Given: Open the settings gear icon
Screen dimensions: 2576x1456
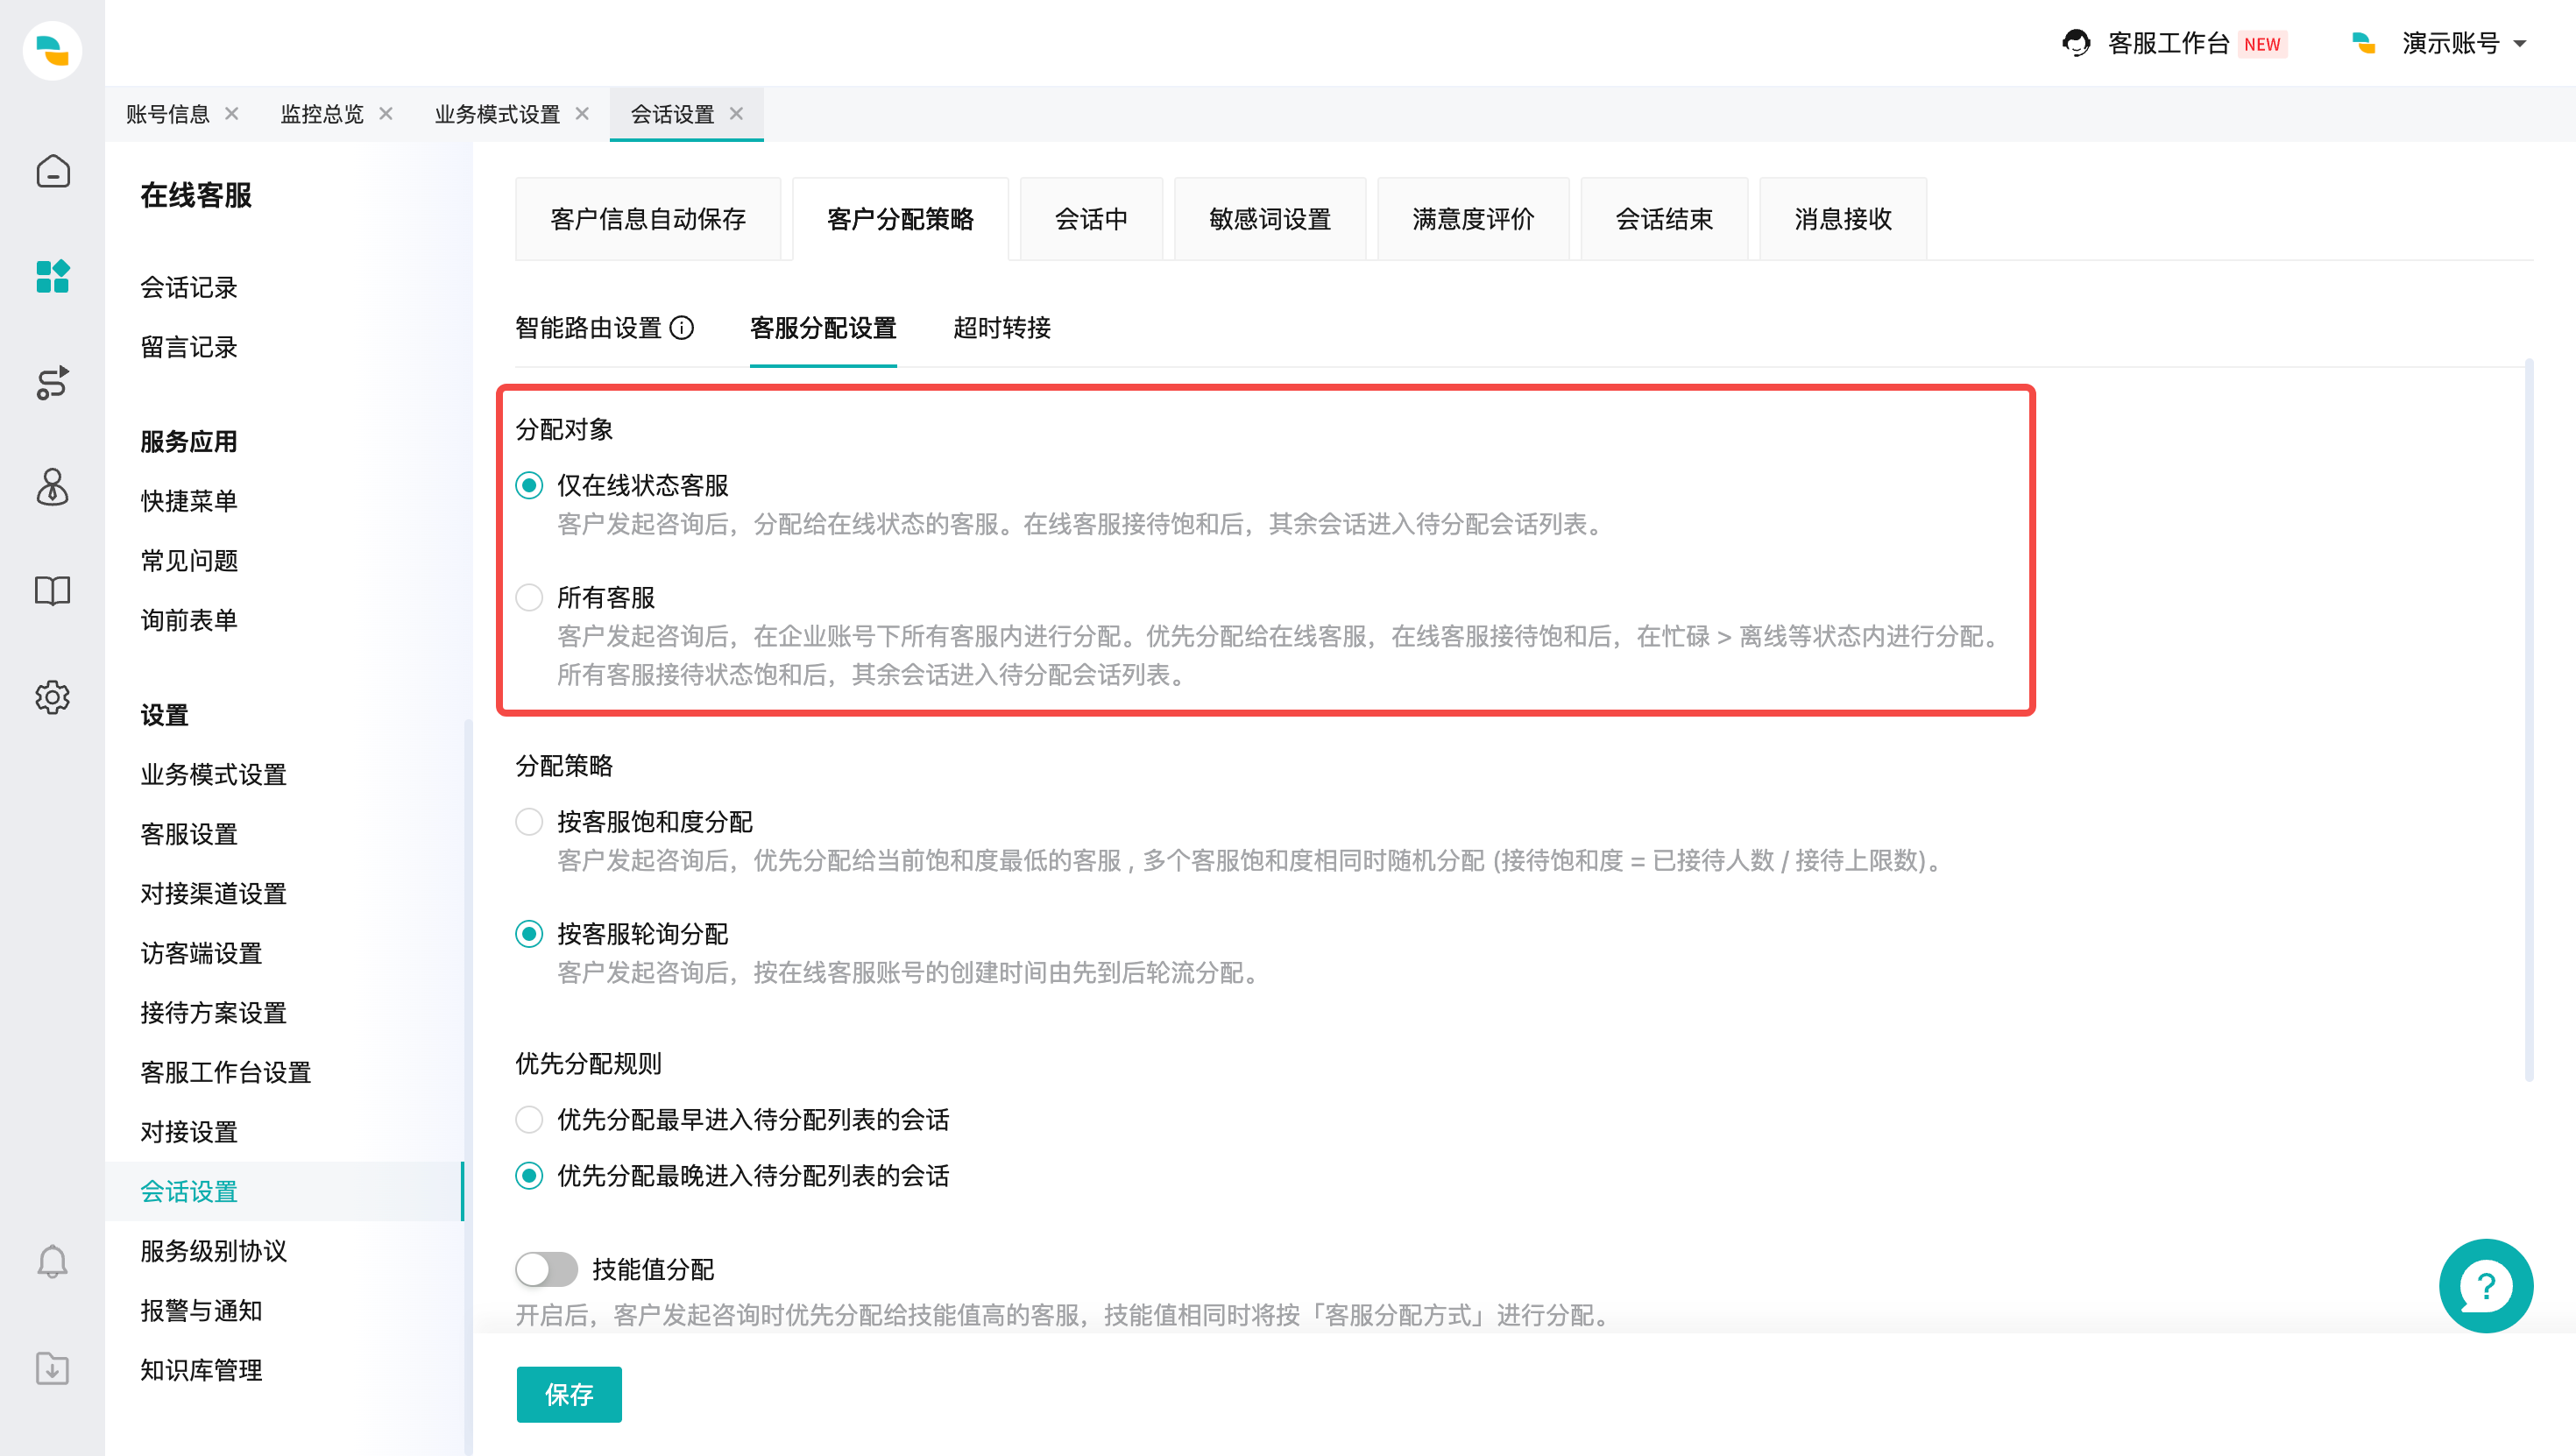Looking at the screenshot, I should pos(52,698).
